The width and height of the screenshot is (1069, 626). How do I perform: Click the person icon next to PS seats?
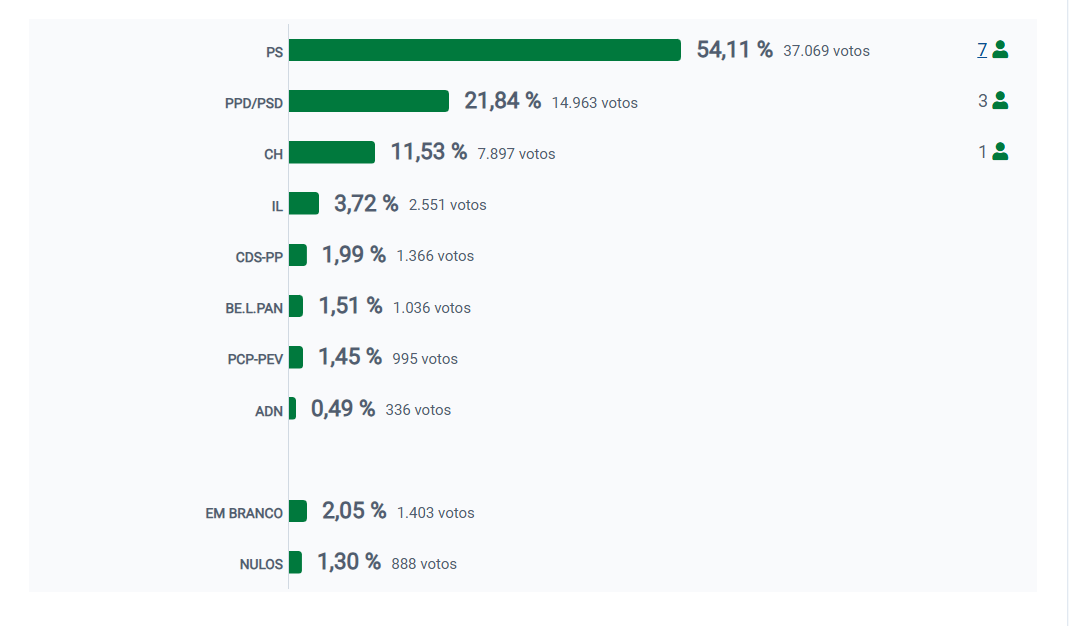point(1000,49)
